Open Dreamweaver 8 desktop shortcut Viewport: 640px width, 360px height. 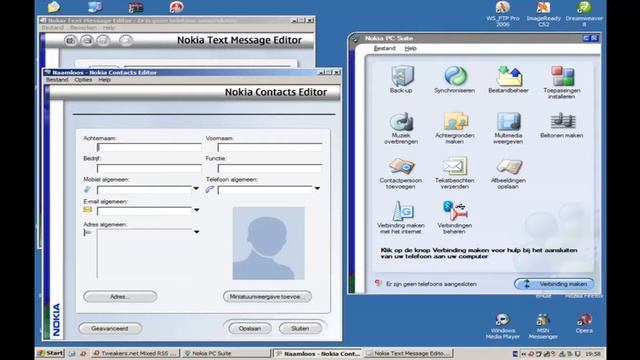tap(584, 13)
